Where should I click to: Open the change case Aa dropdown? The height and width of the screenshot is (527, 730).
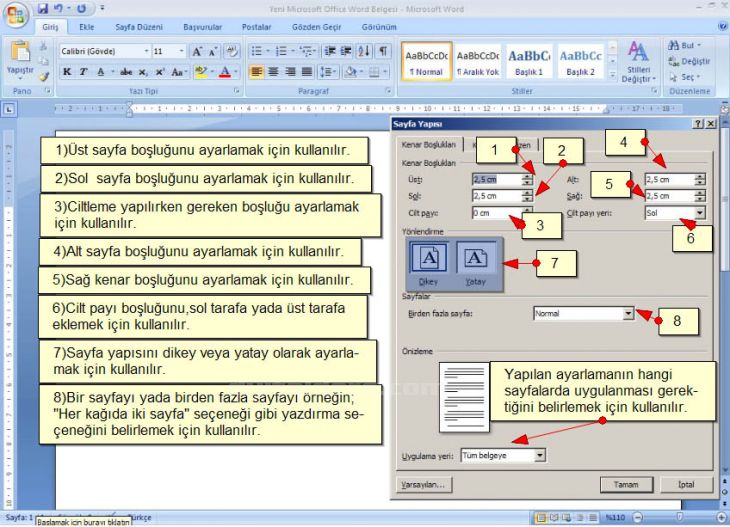pos(179,72)
